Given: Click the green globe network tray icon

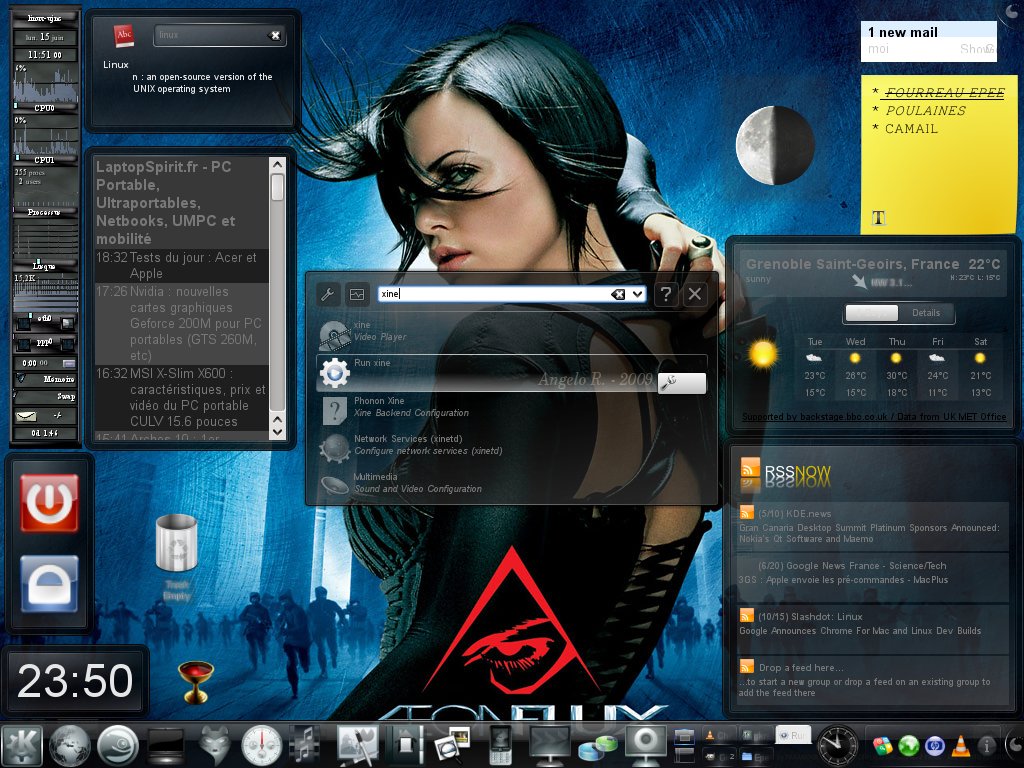Looking at the screenshot, I should click(x=908, y=745).
